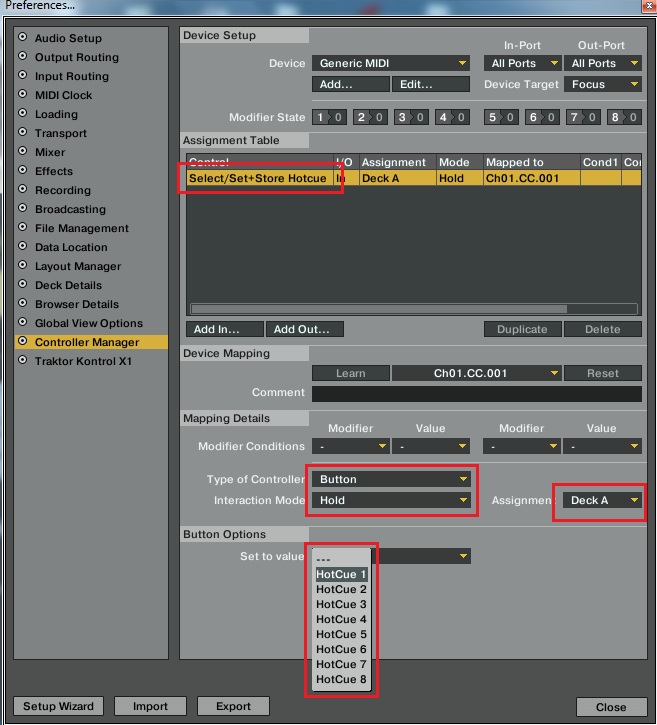This screenshot has width=657, height=725.
Task: Import a controller mapping
Action: (x=150, y=706)
